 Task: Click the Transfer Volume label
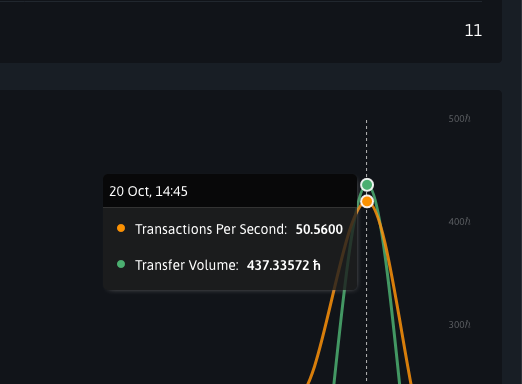[x=187, y=265]
